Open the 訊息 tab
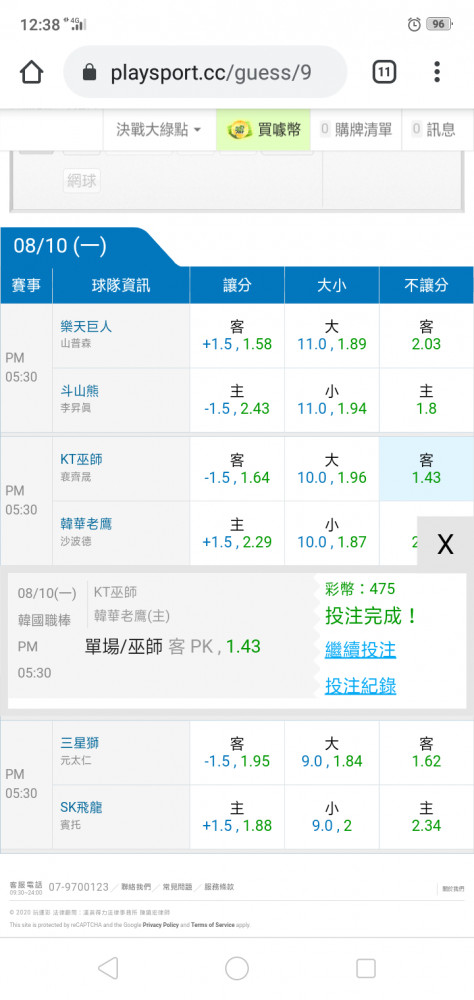This screenshot has height=1000, width=474. tap(434, 130)
